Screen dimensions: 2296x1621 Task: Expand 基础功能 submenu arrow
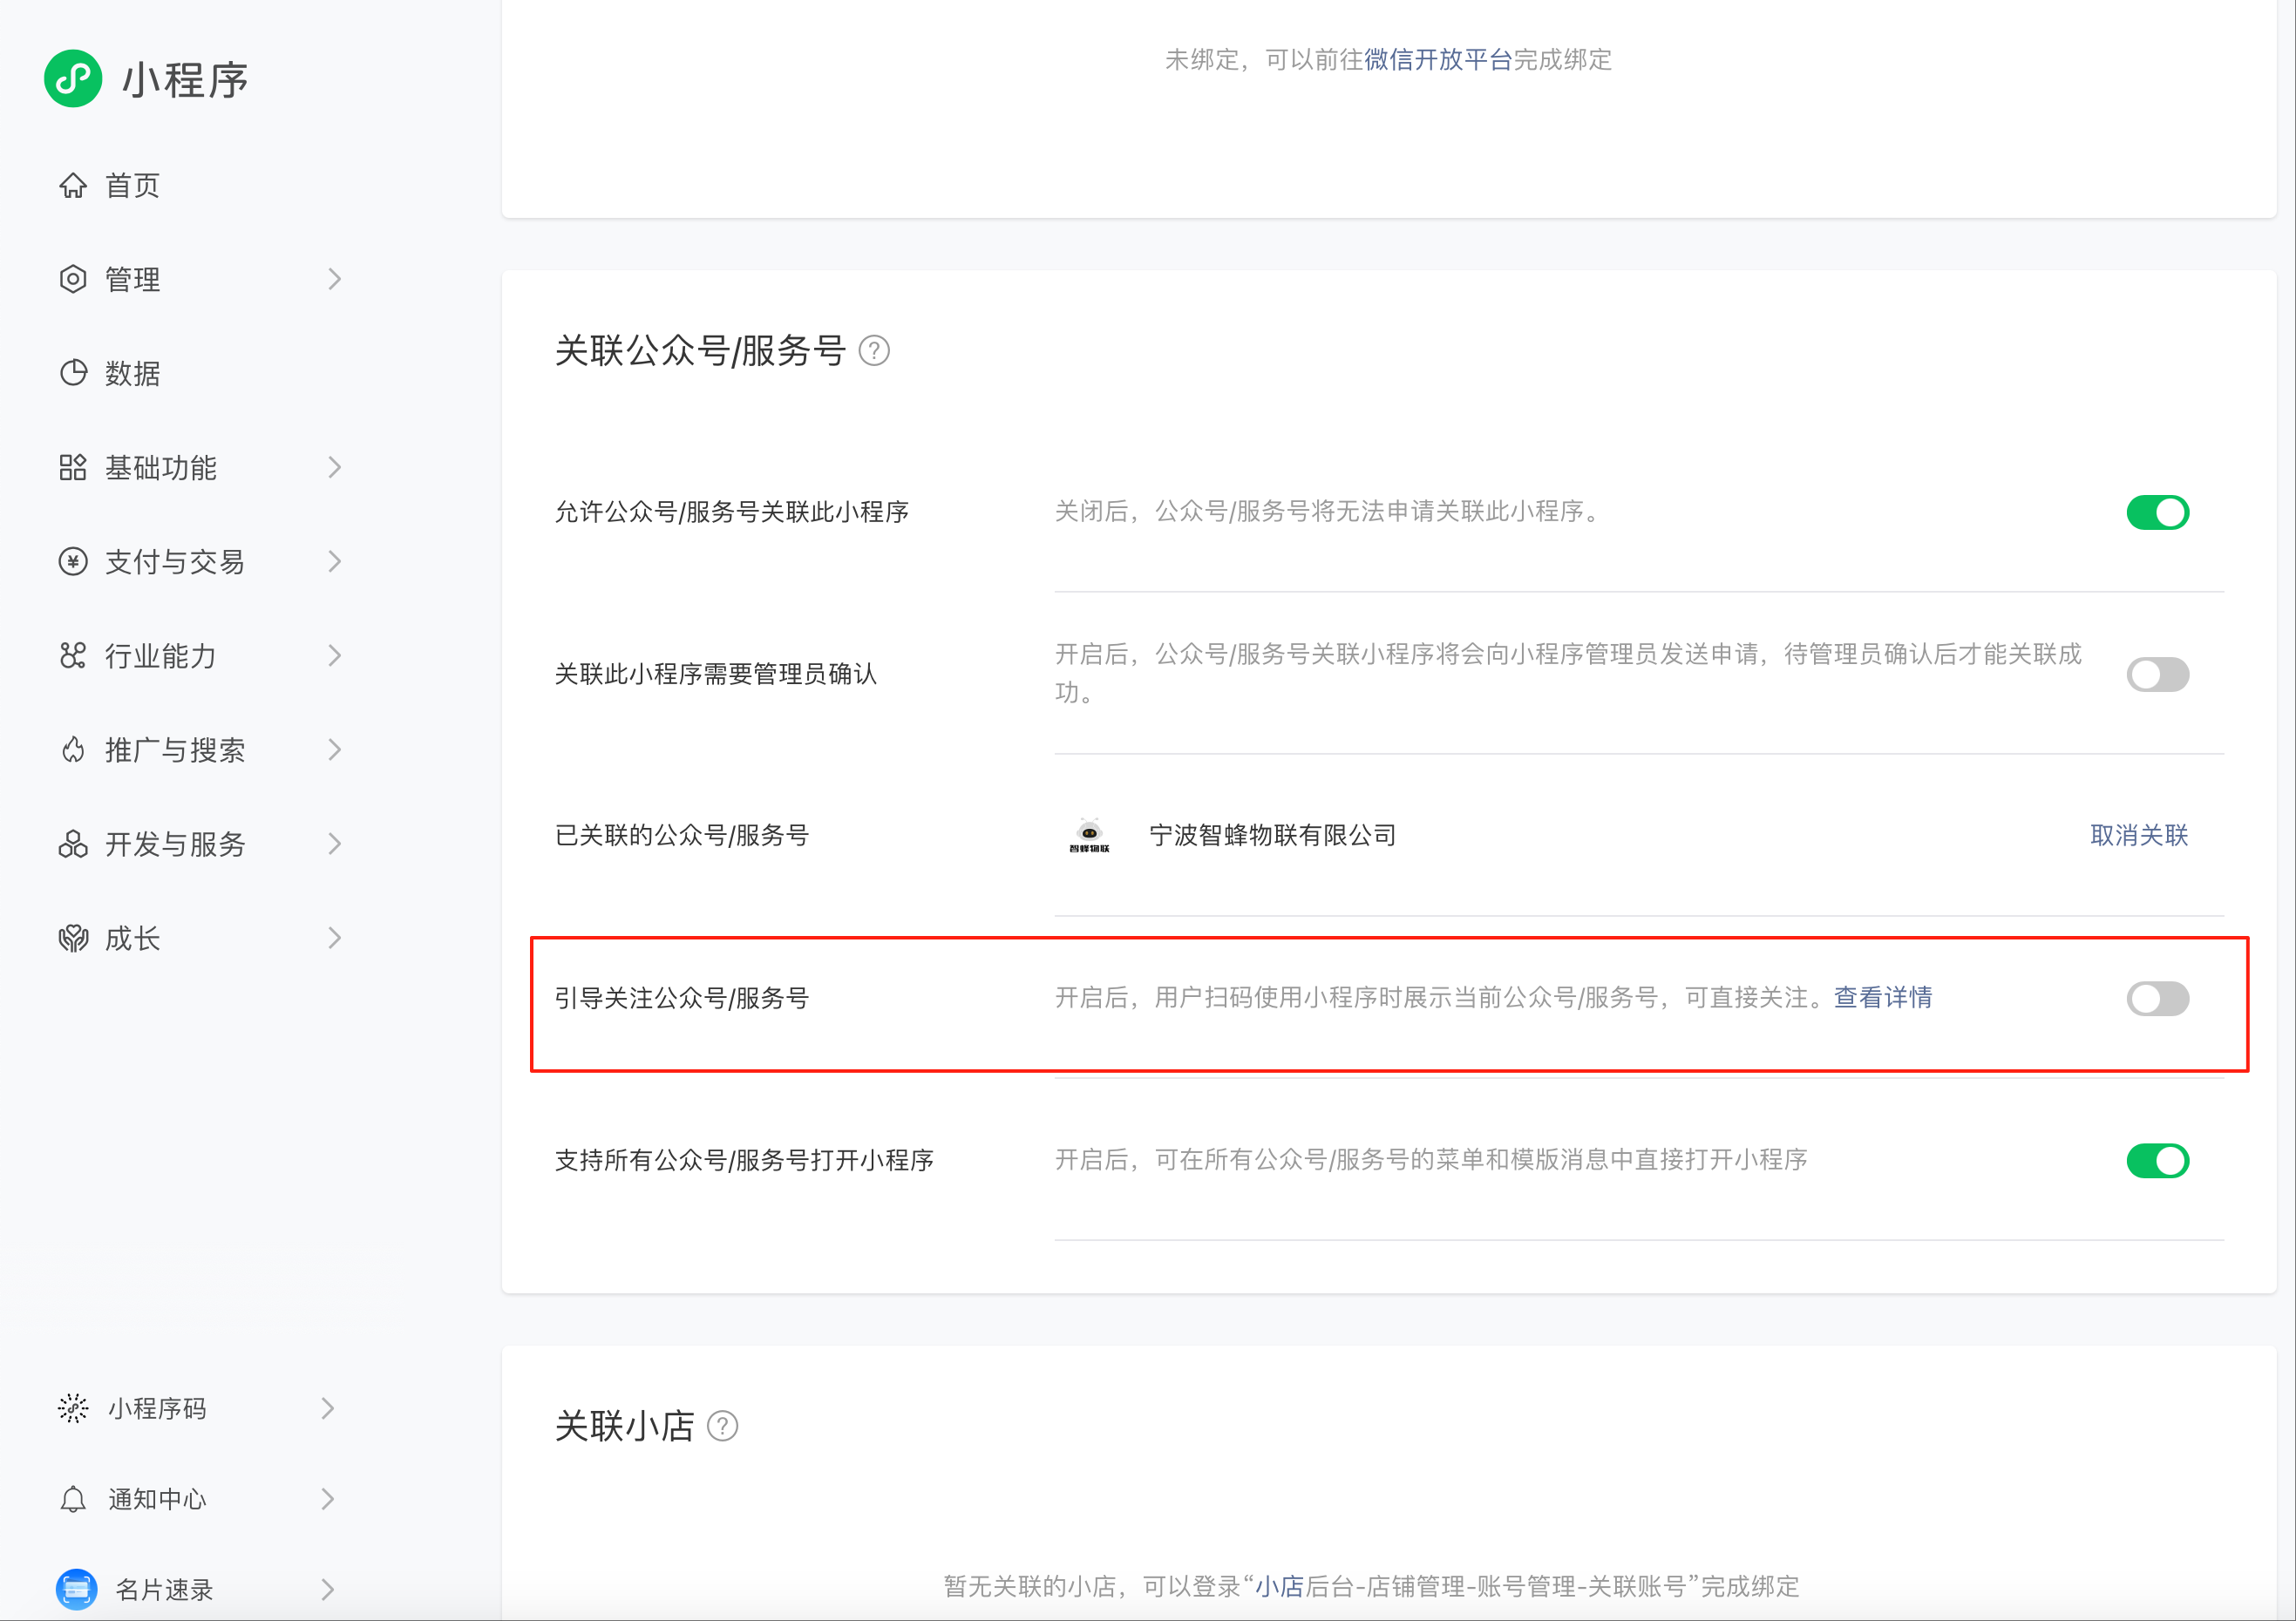tap(335, 467)
